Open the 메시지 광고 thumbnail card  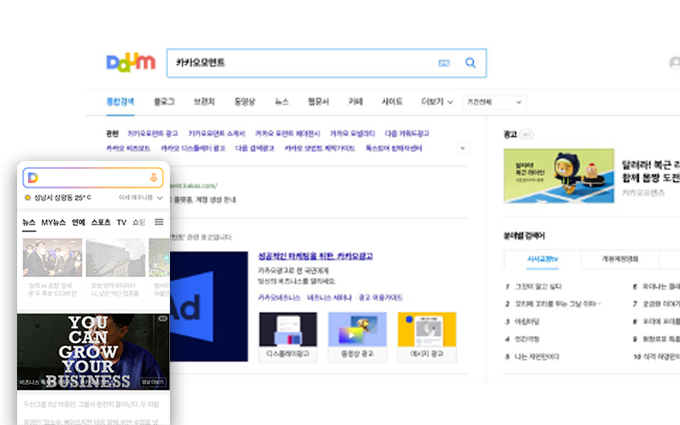click(x=427, y=337)
